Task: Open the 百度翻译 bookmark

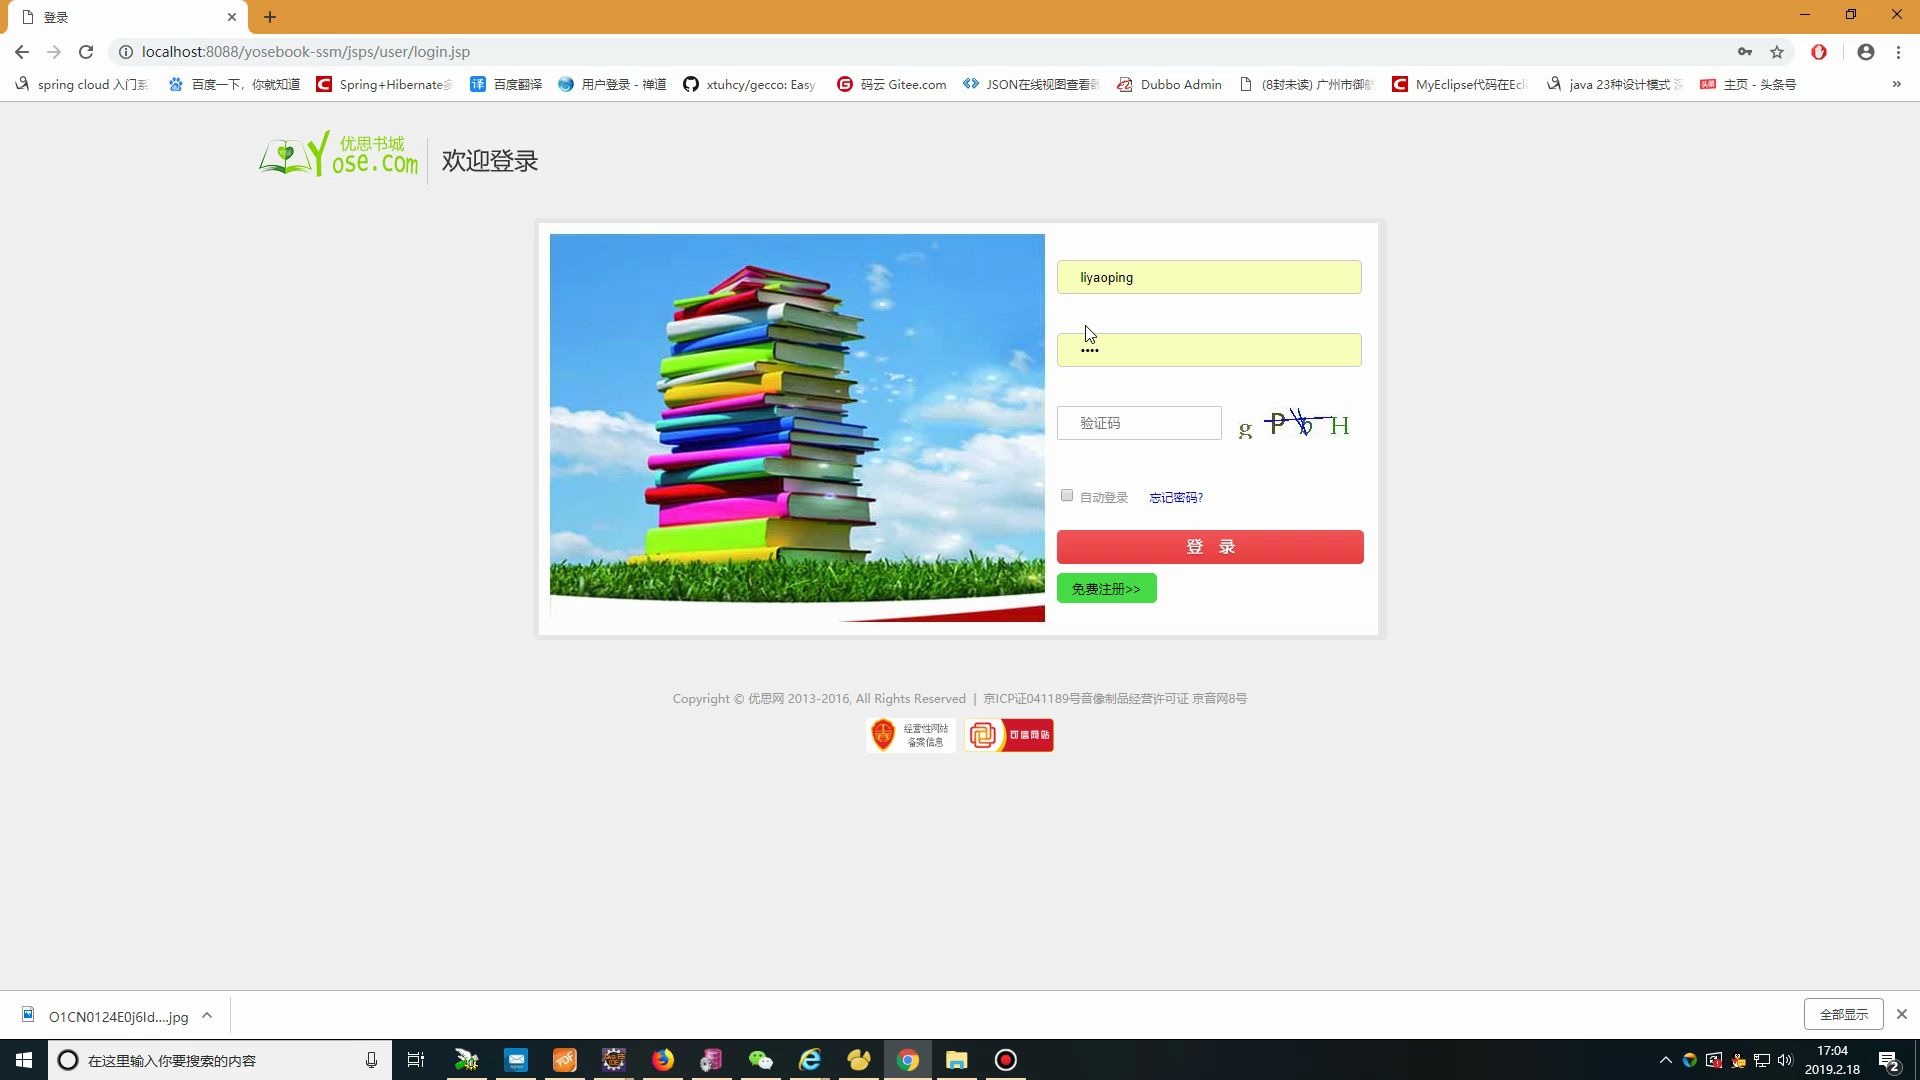Action: click(x=506, y=85)
